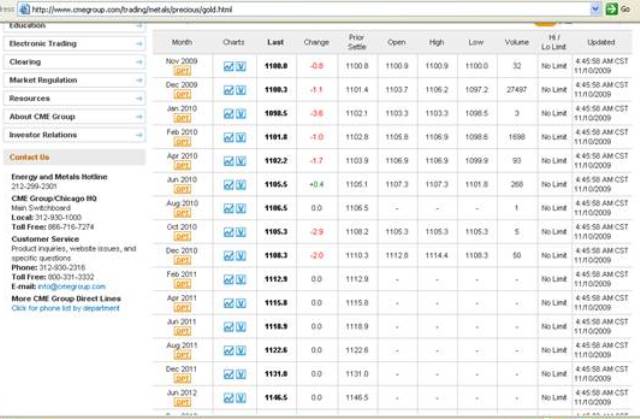The image size is (640, 419).
Task: Open the price chart for Dec 2010
Action: coord(229,255)
